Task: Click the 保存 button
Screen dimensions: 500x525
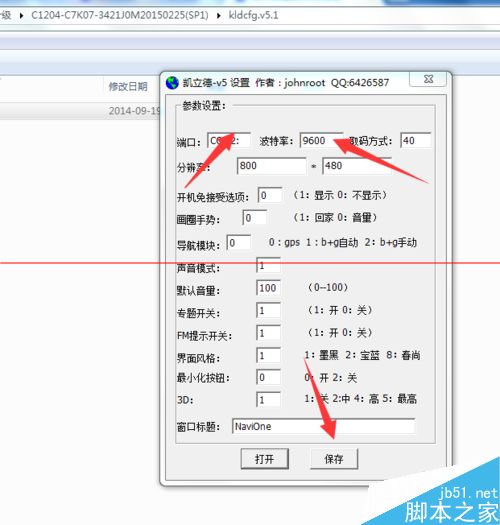Action: click(334, 459)
